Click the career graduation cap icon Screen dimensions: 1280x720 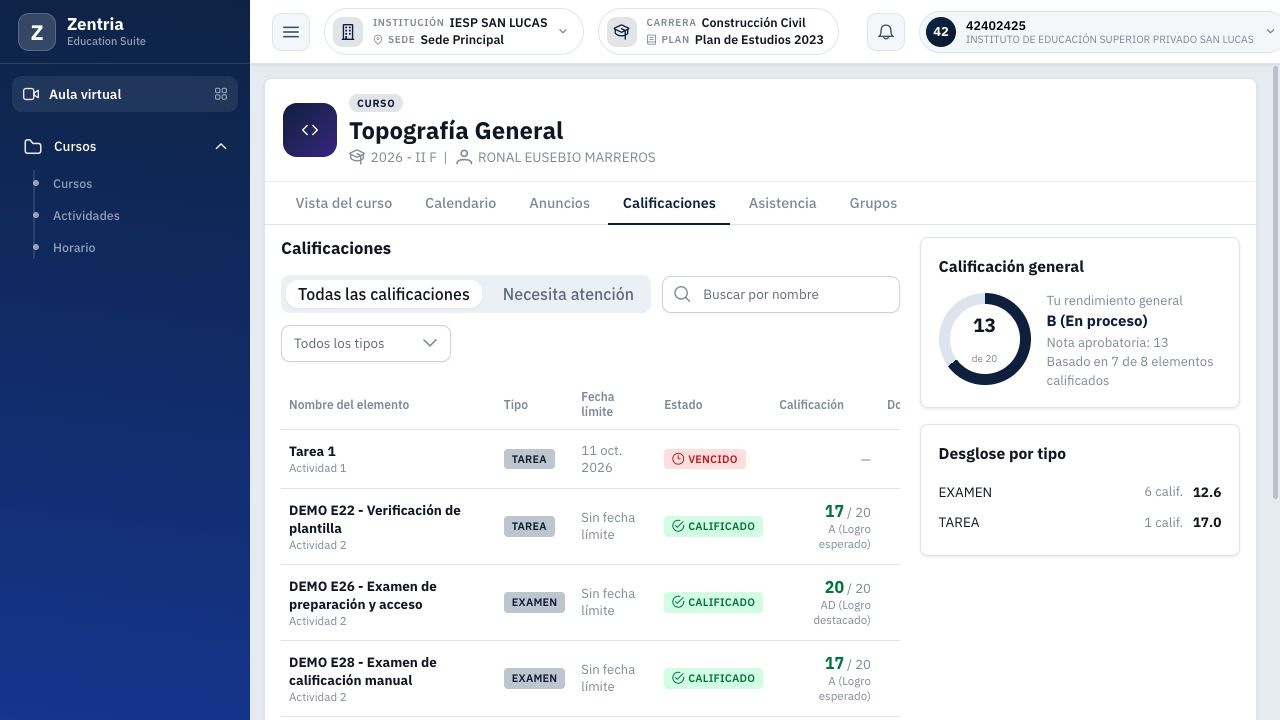(622, 32)
